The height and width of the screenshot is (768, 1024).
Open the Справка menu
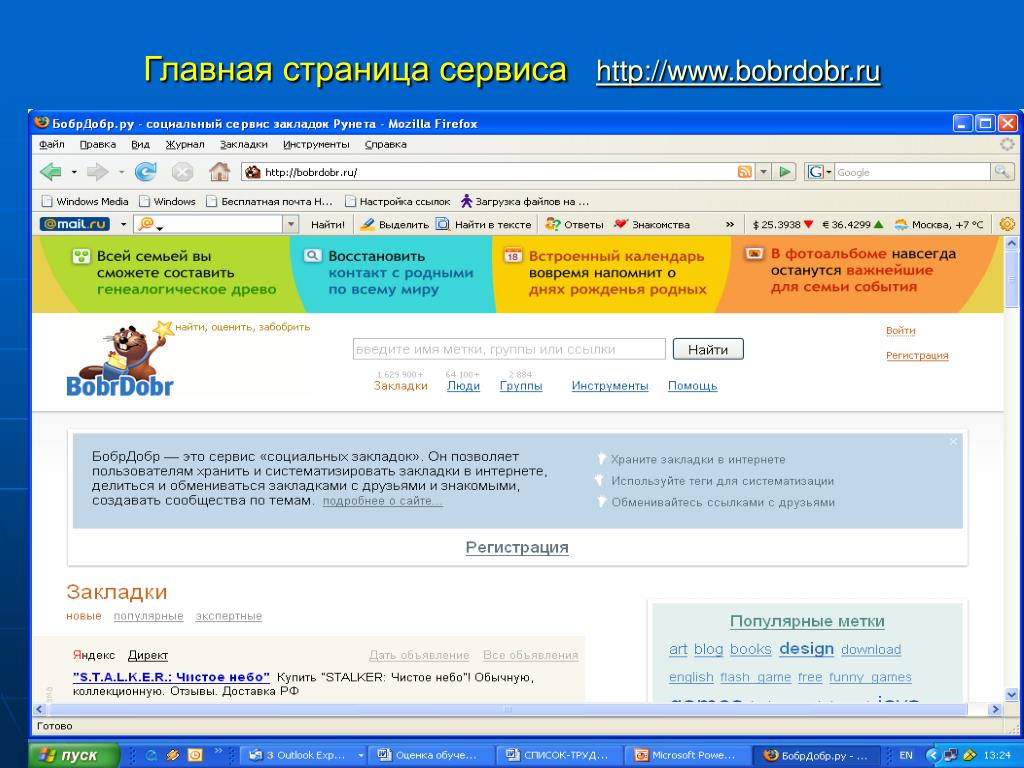(385, 144)
